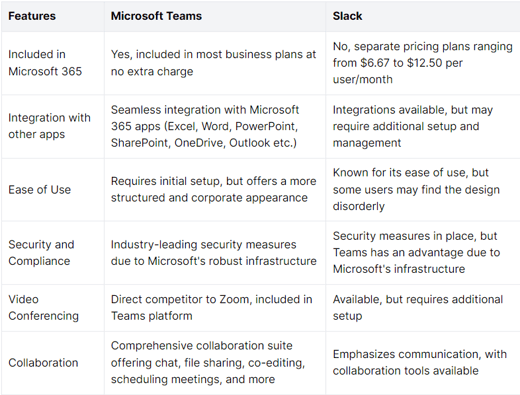
Task: Select the Video Conferencing row label
Action: coord(43,307)
